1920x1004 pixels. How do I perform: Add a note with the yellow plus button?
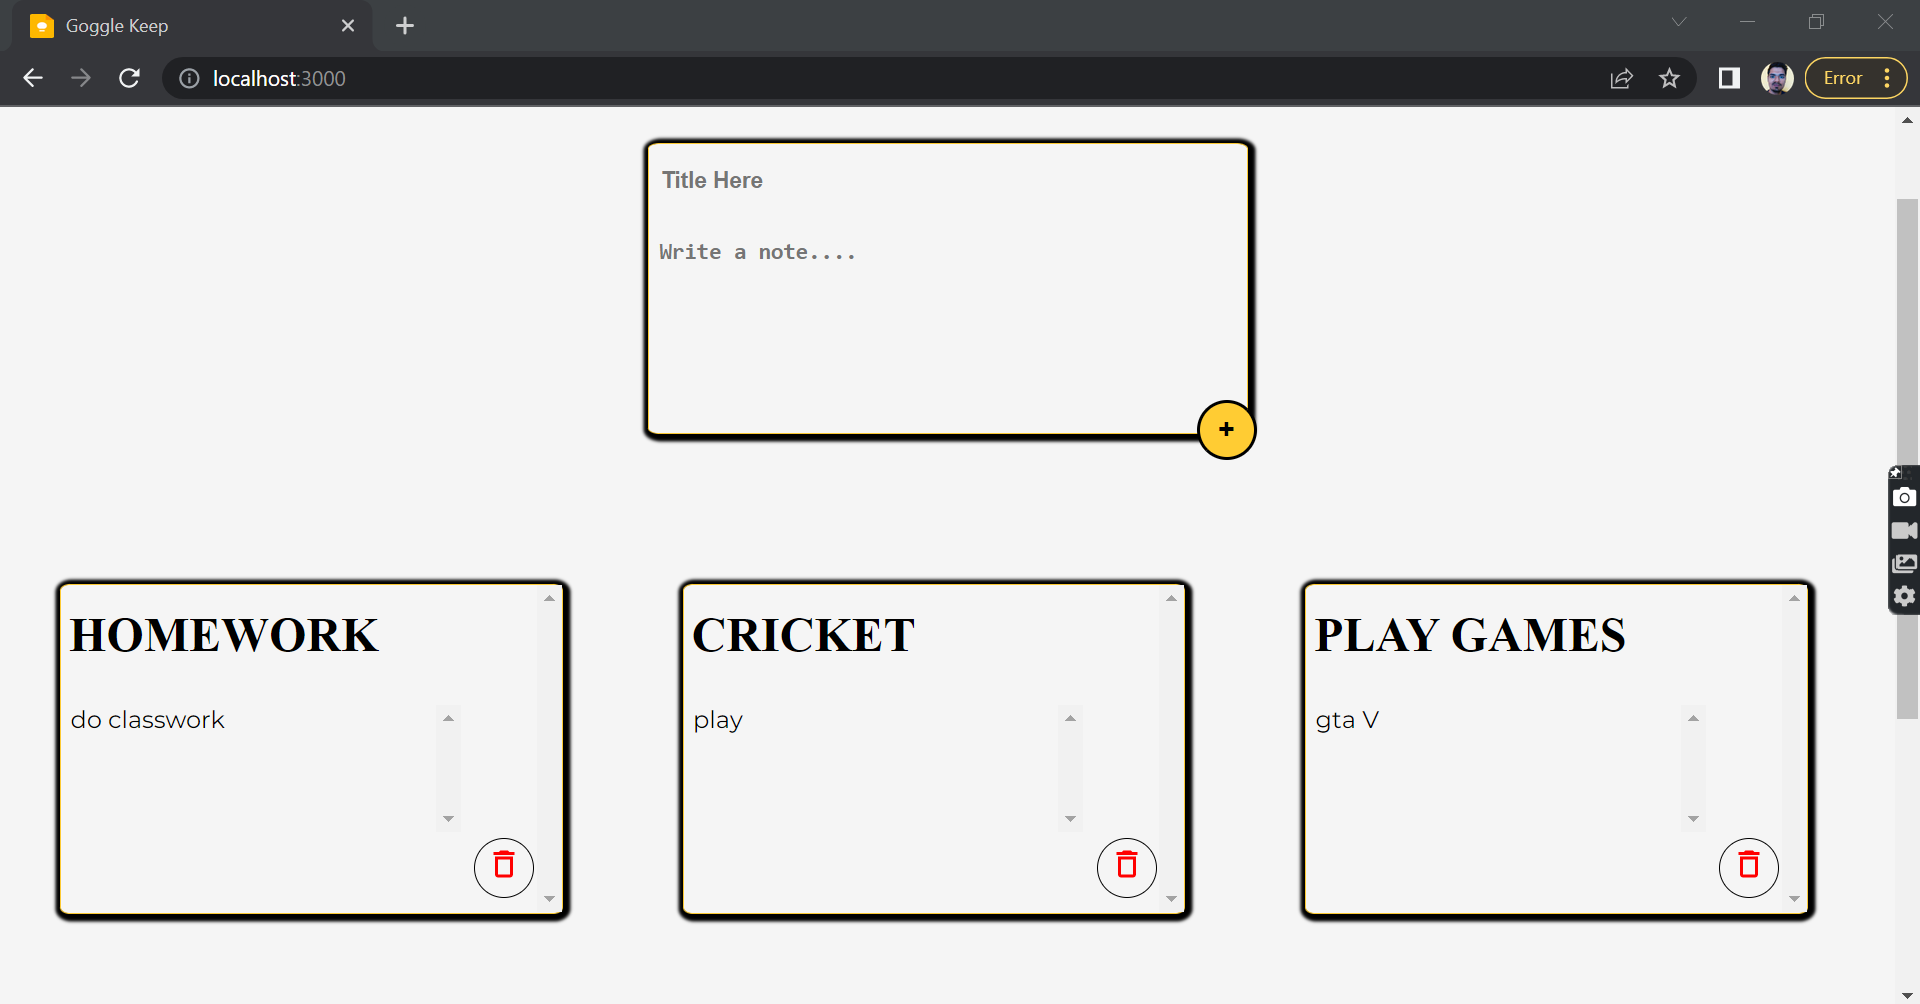[1226, 429]
